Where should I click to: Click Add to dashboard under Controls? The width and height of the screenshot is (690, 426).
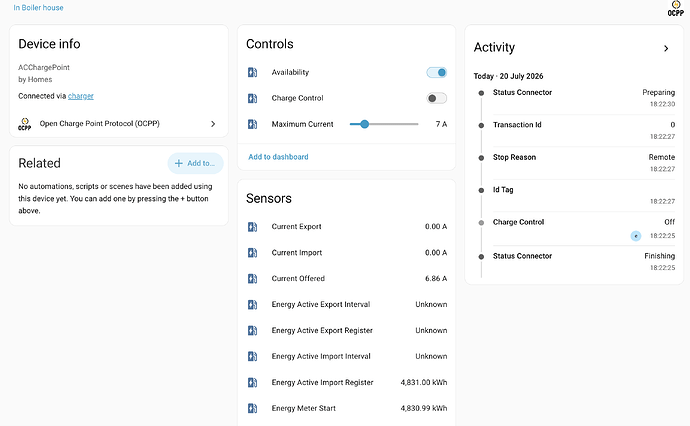[x=278, y=157]
